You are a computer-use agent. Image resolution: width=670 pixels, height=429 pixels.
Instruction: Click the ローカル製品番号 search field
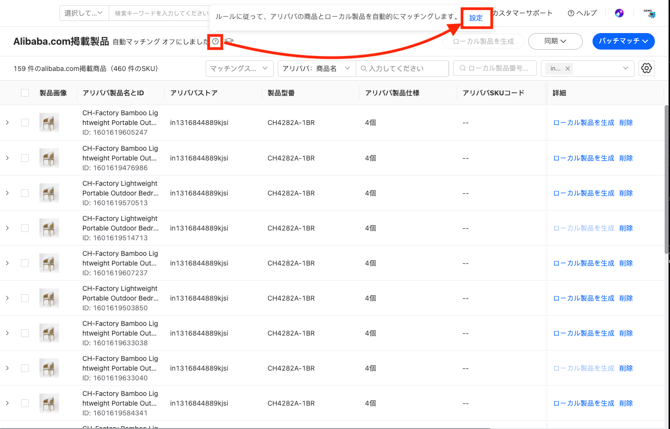[x=495, y=69]
